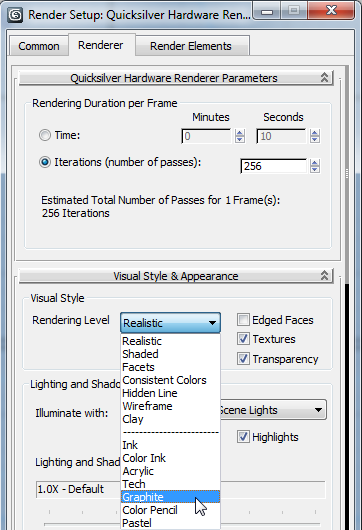Disable the Textures checkbox
Viewport: 362px width, 530px height.
(x=243, y=339)
